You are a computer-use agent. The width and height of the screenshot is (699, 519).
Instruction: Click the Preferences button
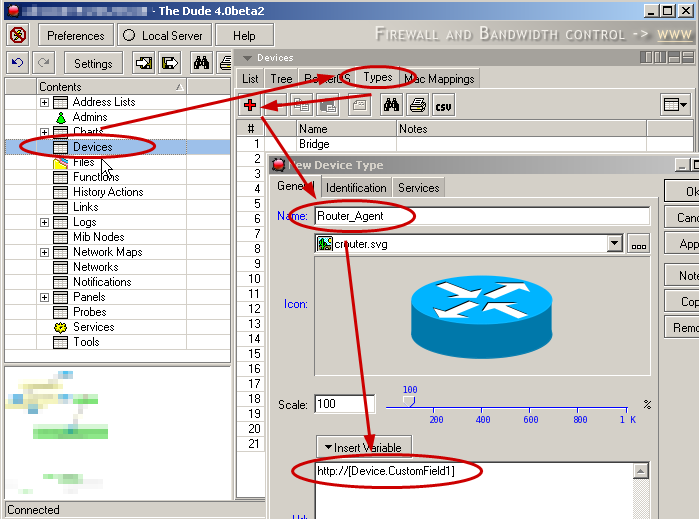(x=76, y=35)
